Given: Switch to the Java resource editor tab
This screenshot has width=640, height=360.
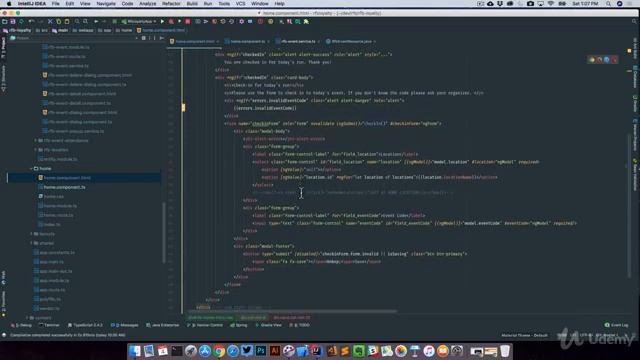Looking at the screenshot, I should 351,42.
